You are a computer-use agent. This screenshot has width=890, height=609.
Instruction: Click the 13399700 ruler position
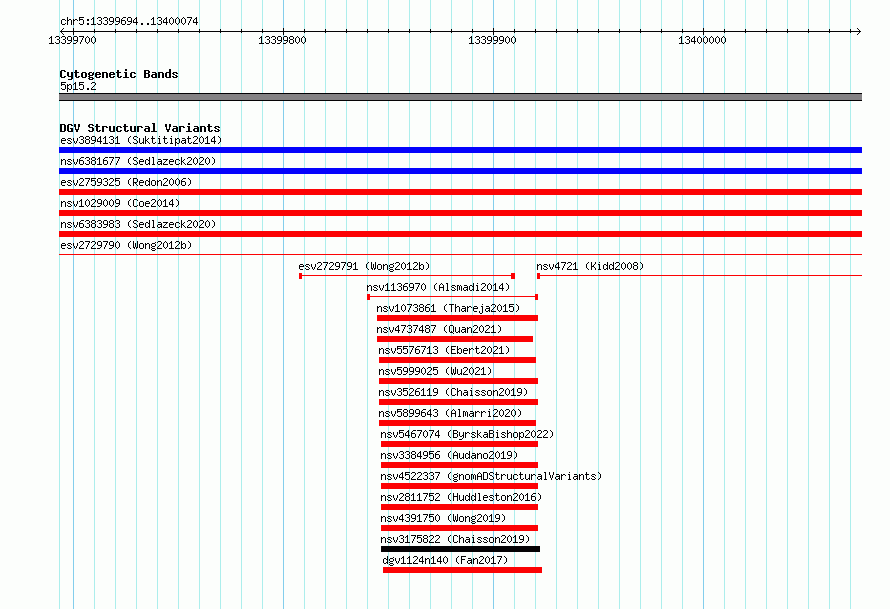(72, 40)
